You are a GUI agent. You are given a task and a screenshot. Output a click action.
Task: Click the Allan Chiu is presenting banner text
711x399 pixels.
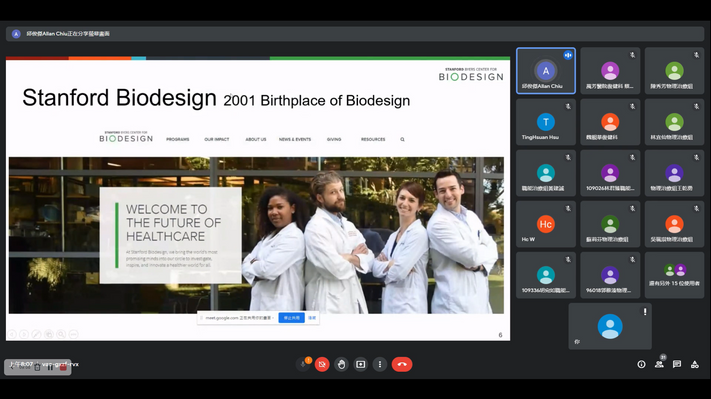coord(68,34)
